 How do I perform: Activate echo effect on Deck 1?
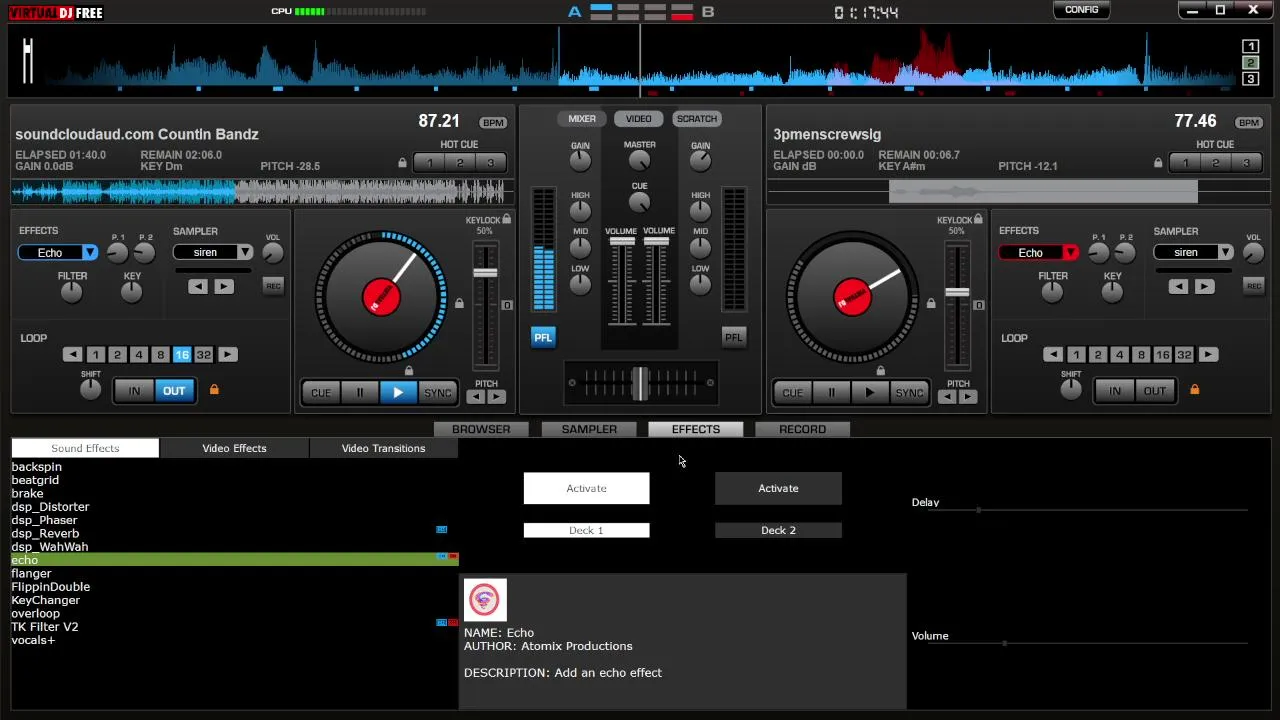(586, 488)
